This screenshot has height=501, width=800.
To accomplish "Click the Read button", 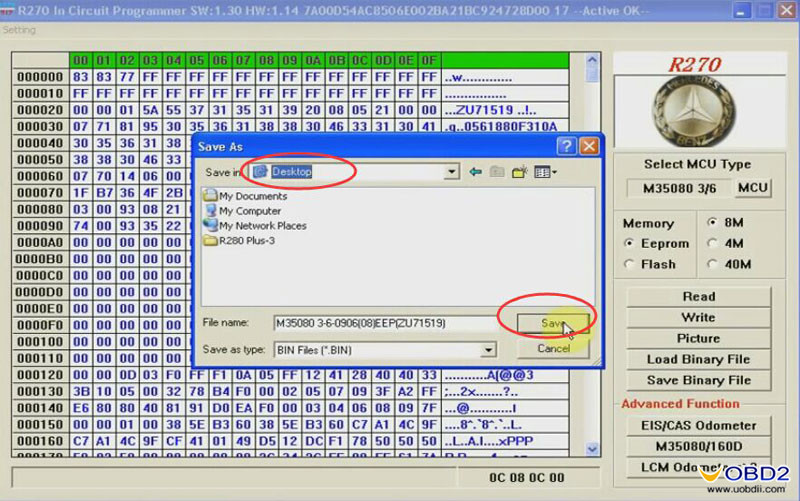I will (x=698, y=296).
